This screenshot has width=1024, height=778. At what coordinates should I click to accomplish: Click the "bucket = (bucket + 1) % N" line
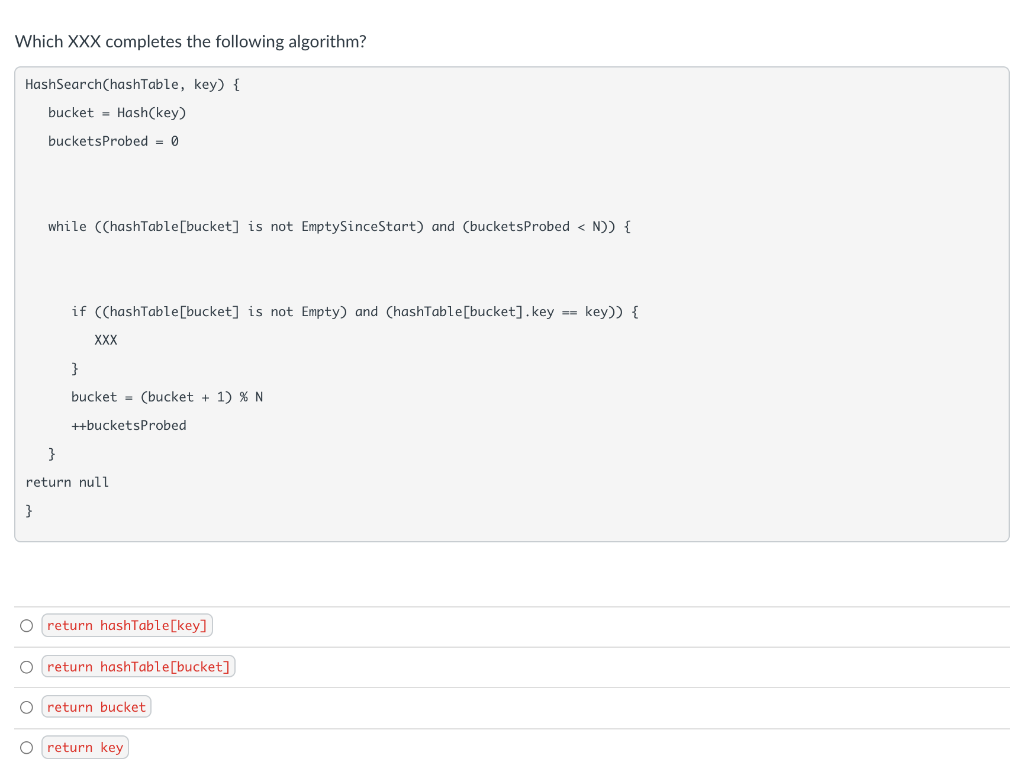pyautogui.click(x=167, y=396)
